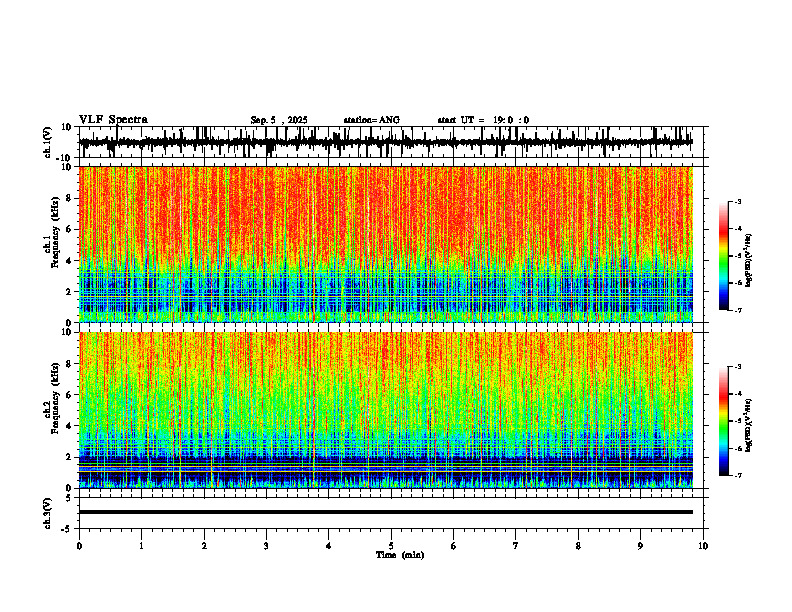Click the "ch.1(V)" axis label of waveform panel
This screenshot has height=612, width=792.
point(48,142)
